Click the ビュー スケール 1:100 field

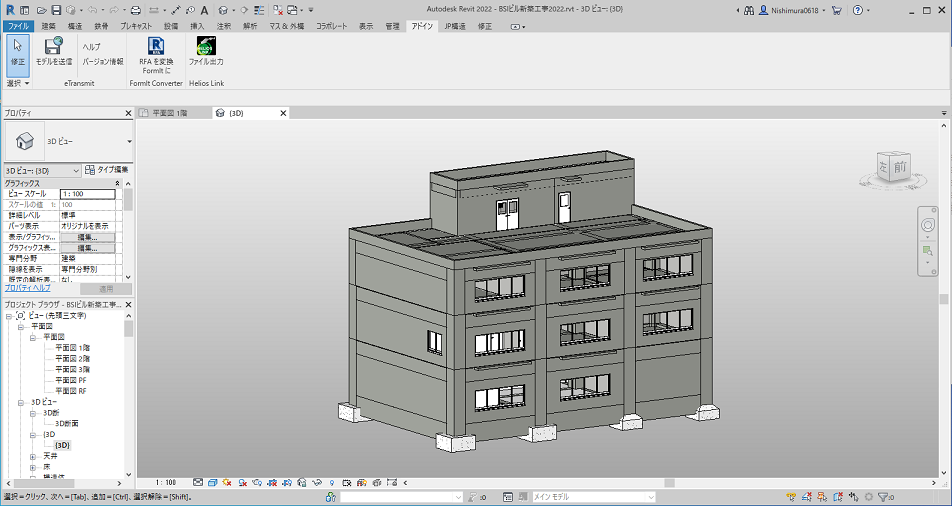tap(86, 193)
